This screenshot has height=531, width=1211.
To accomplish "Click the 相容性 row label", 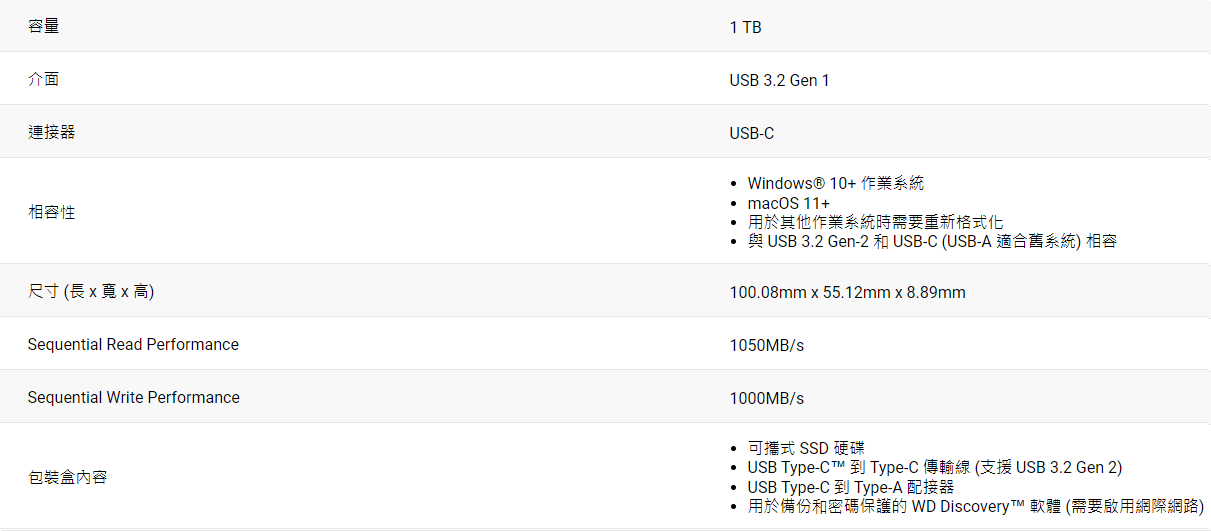I will pos(52,212).
